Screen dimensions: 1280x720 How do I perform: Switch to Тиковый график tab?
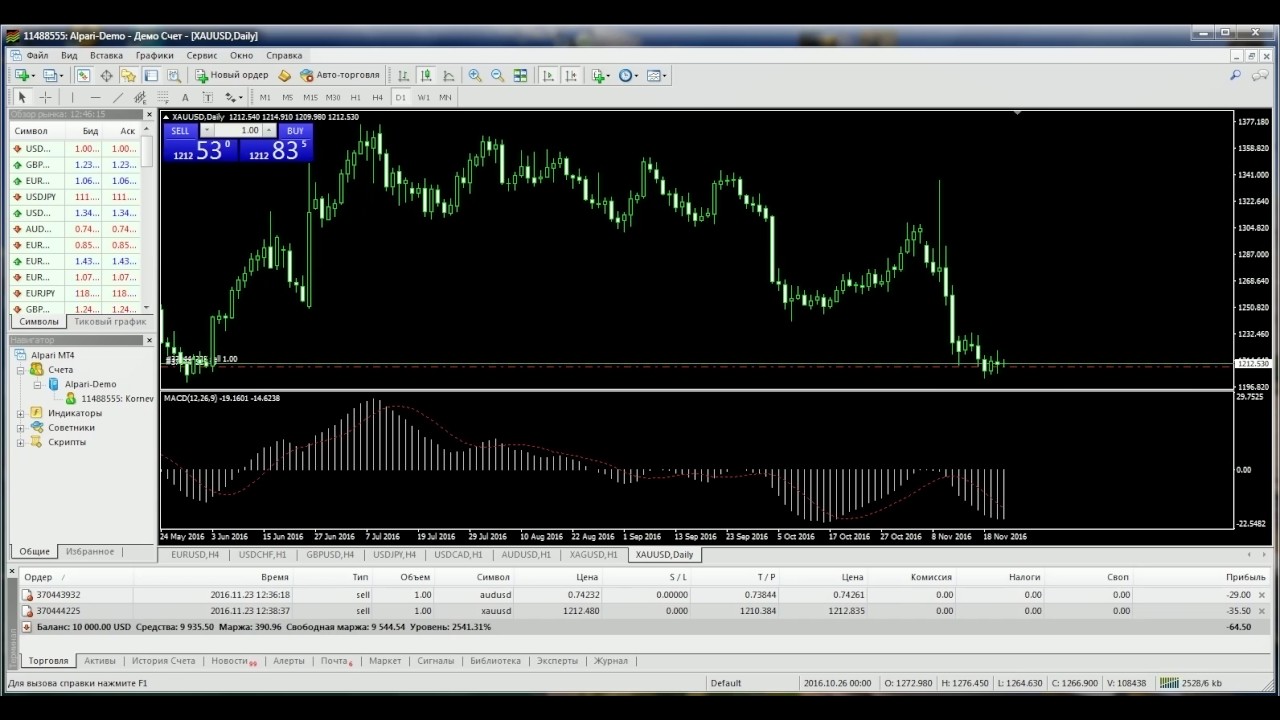(x=110, y=322)
